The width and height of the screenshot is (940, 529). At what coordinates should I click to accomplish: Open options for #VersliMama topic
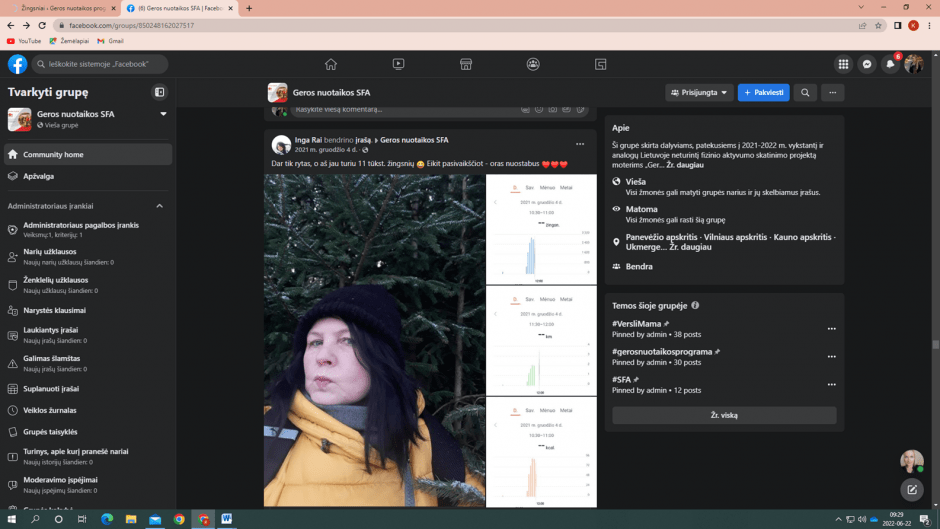coord(831,329)
